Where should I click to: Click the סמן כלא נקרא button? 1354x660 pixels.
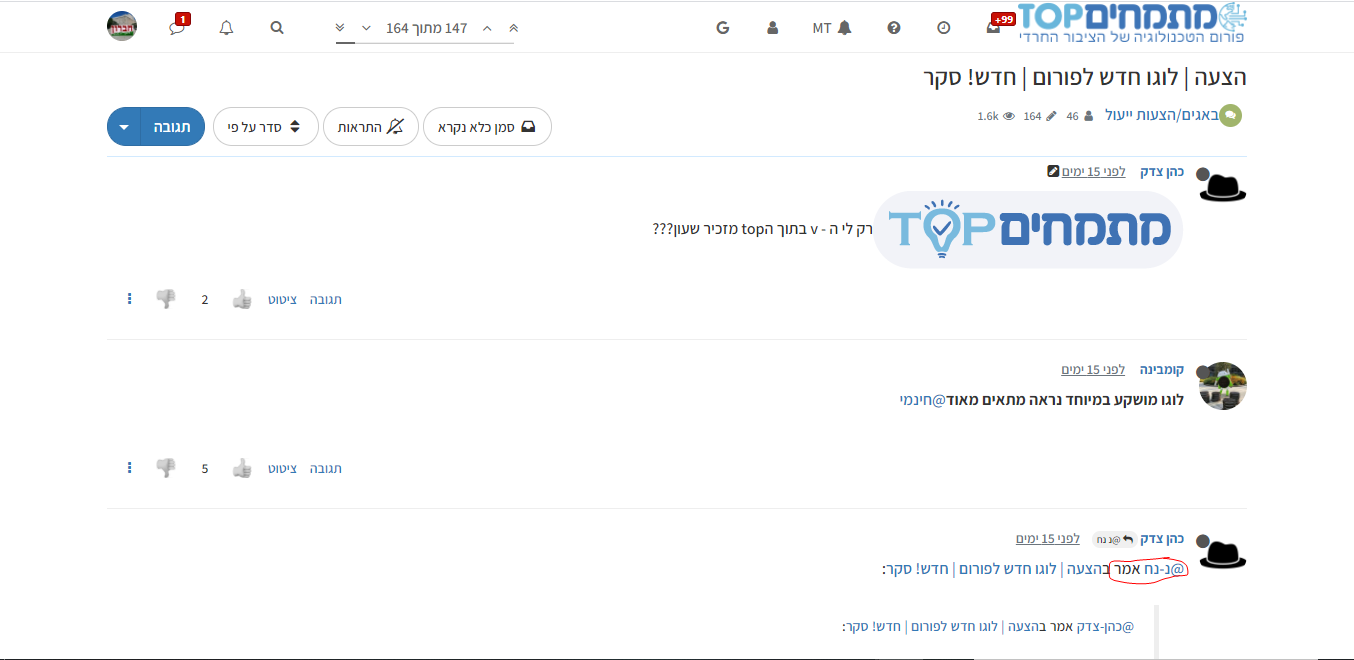487,127
